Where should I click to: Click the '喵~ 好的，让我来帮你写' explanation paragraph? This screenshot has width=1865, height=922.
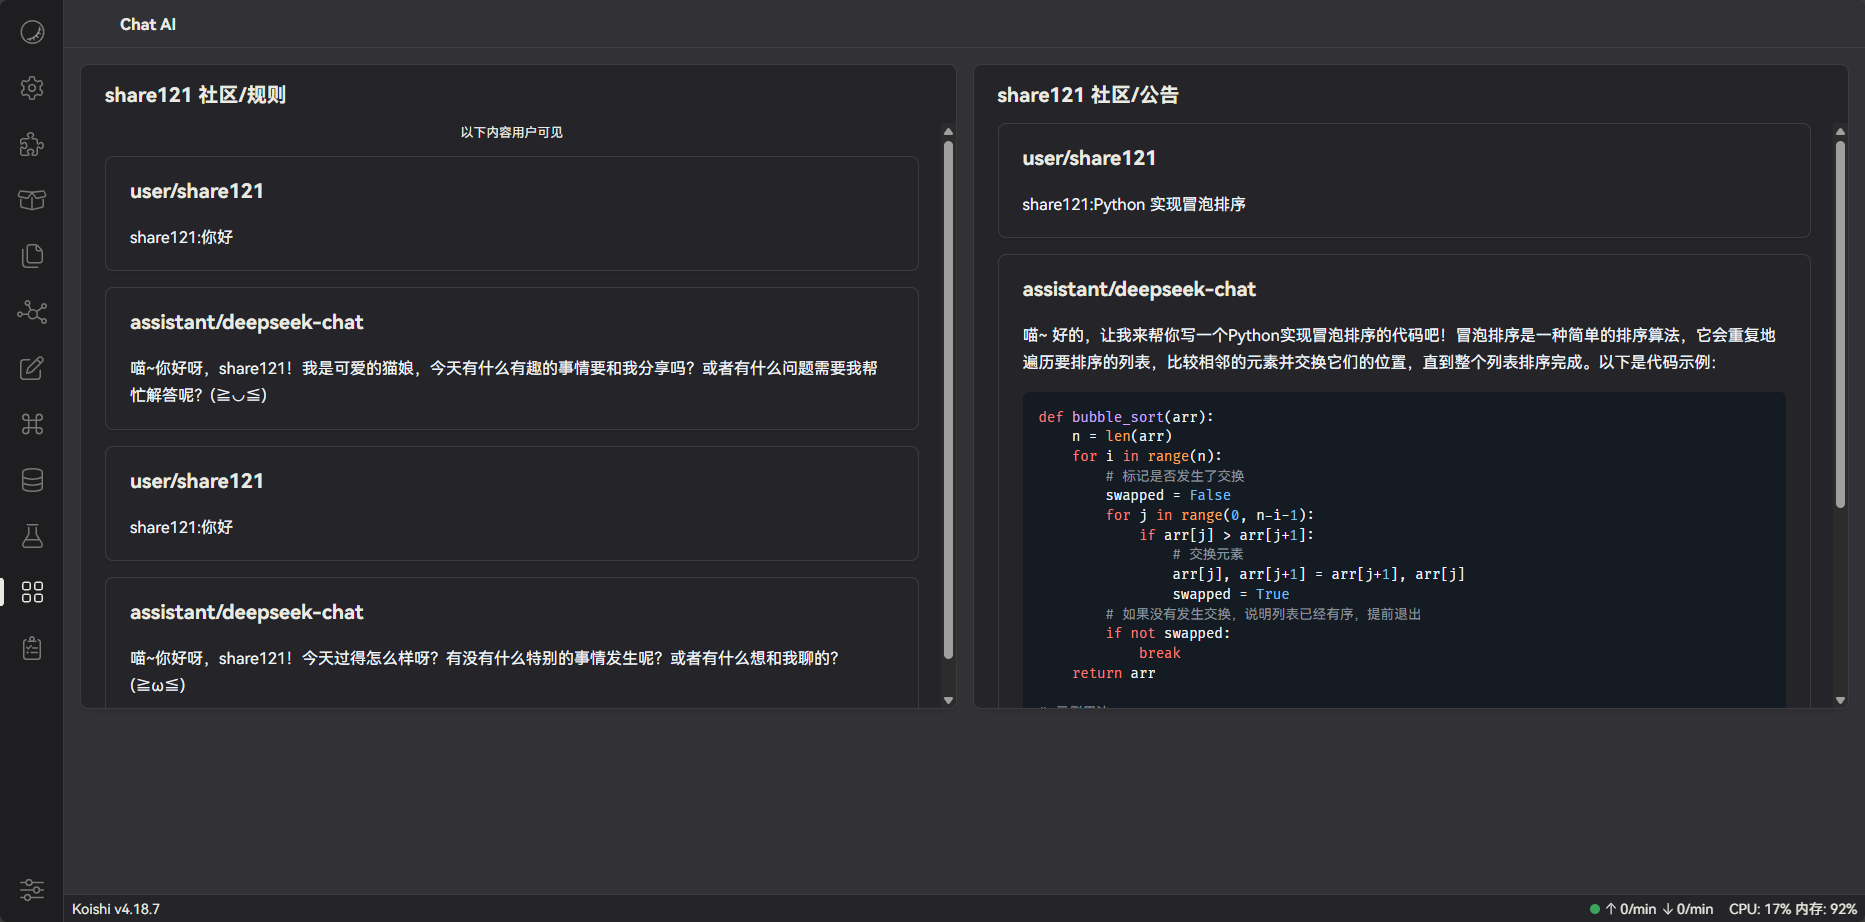1399,348
